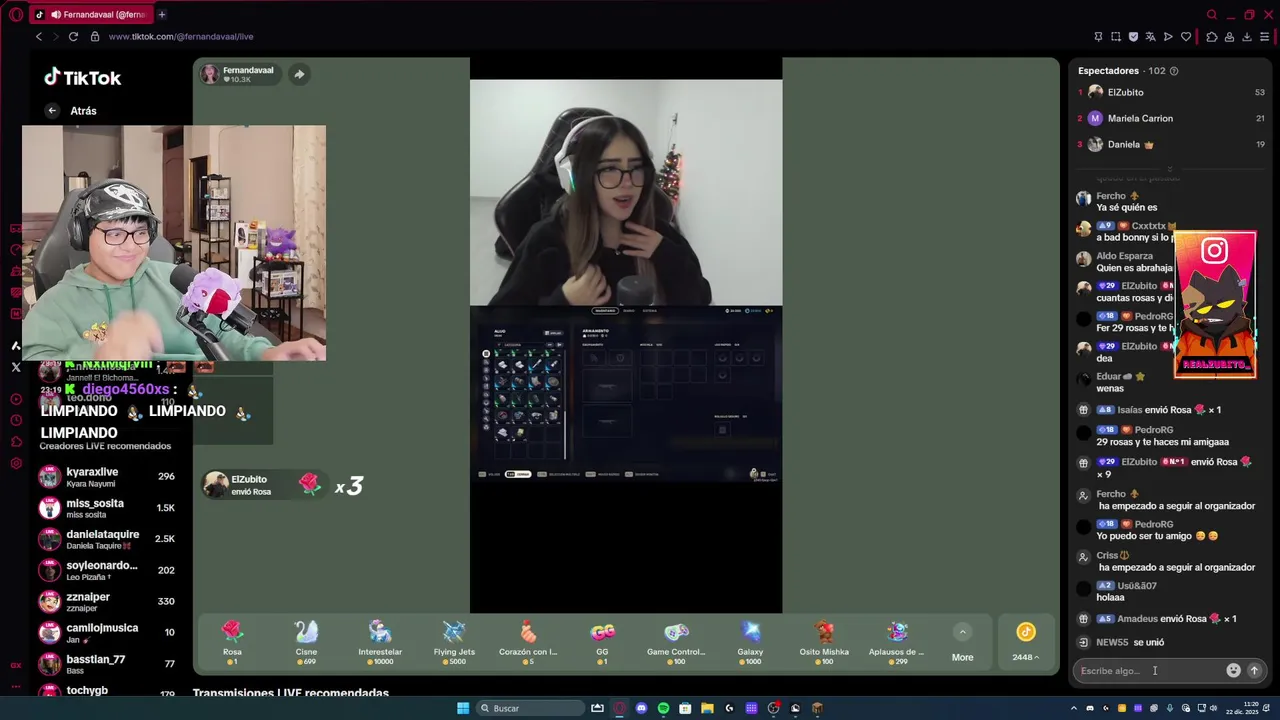This screenshot has height=720, width=1280.
Task: Send the GG gift
Action: point(602,642)
